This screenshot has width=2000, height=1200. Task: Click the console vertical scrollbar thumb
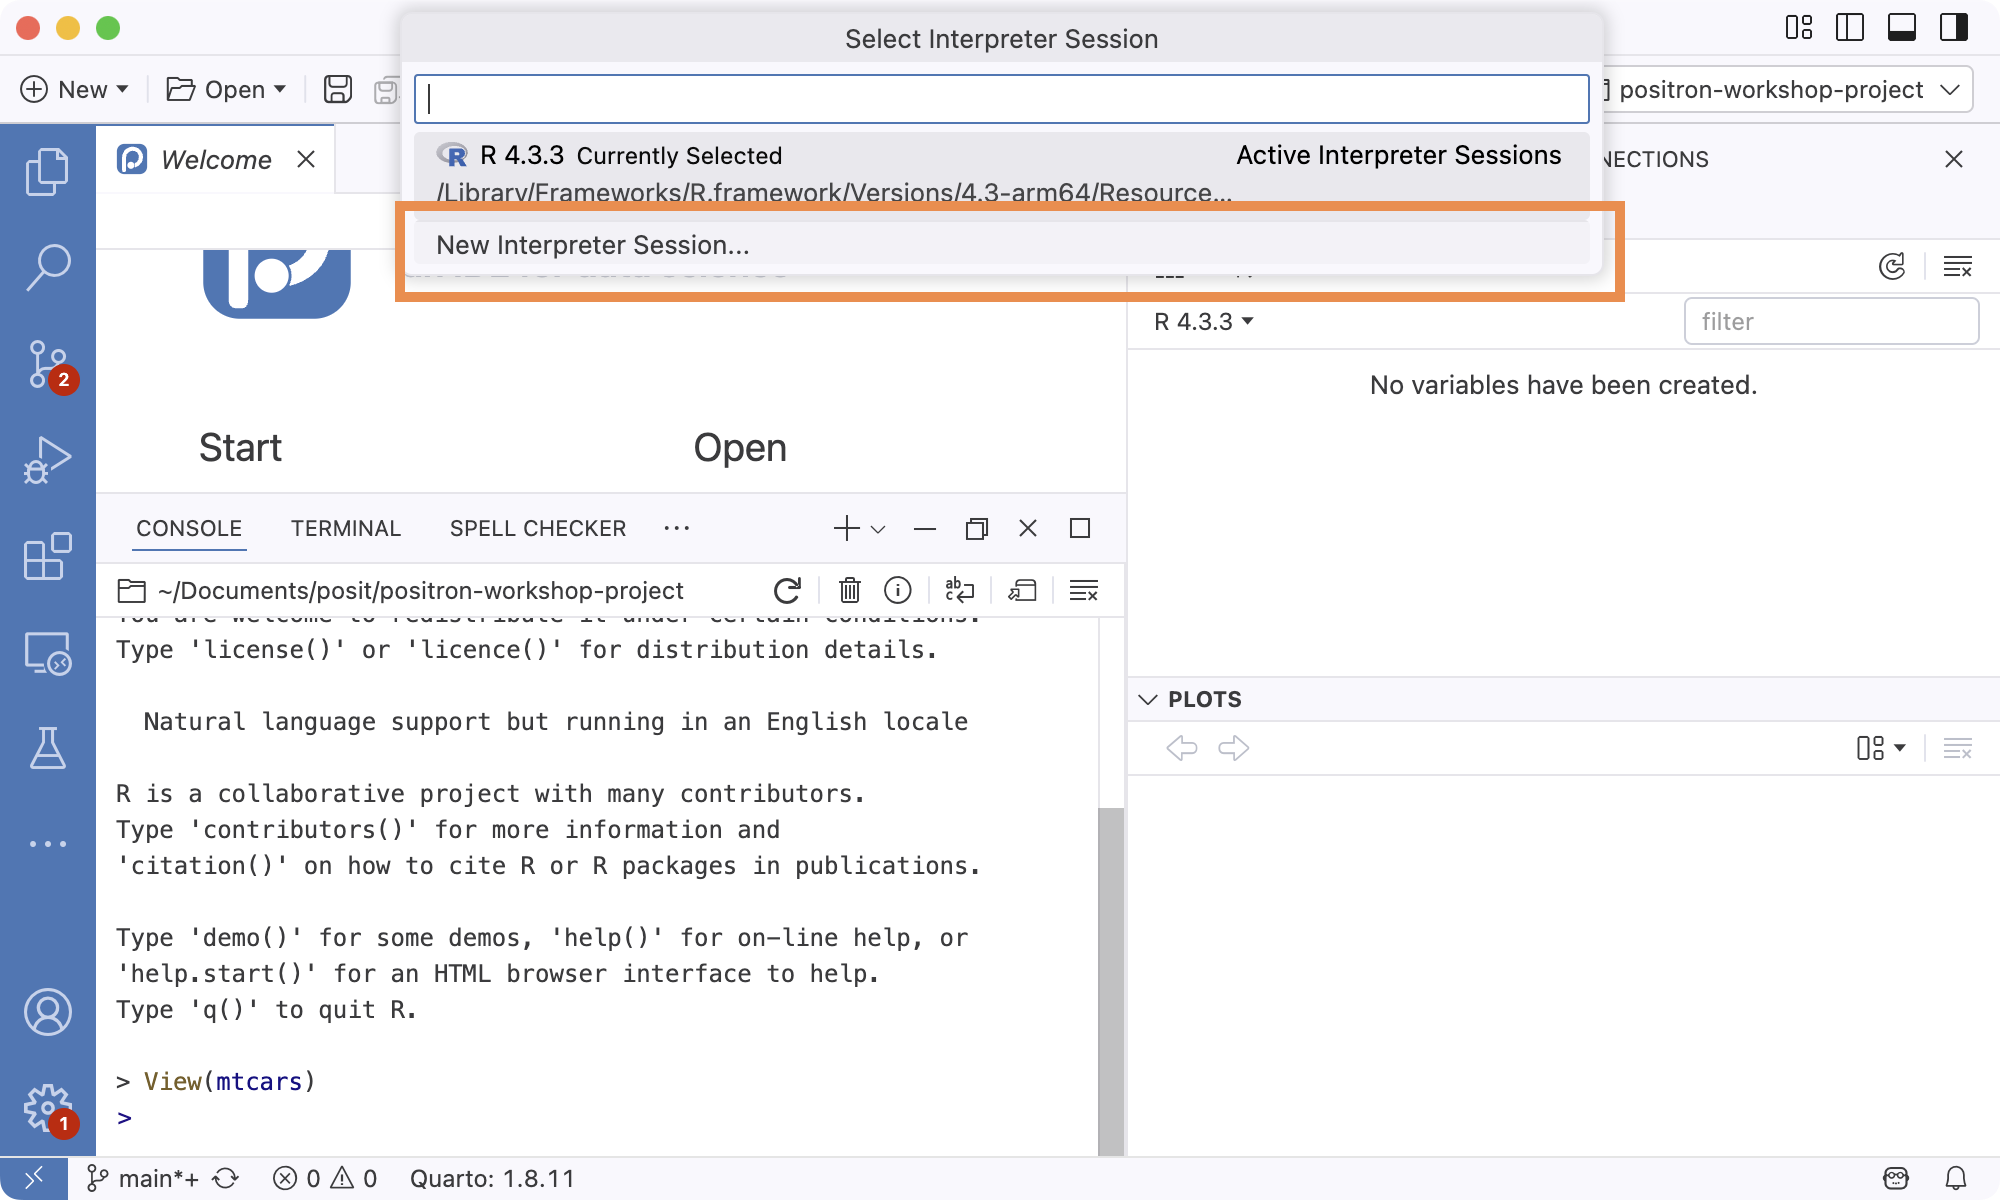click(x=1110, y=980)
